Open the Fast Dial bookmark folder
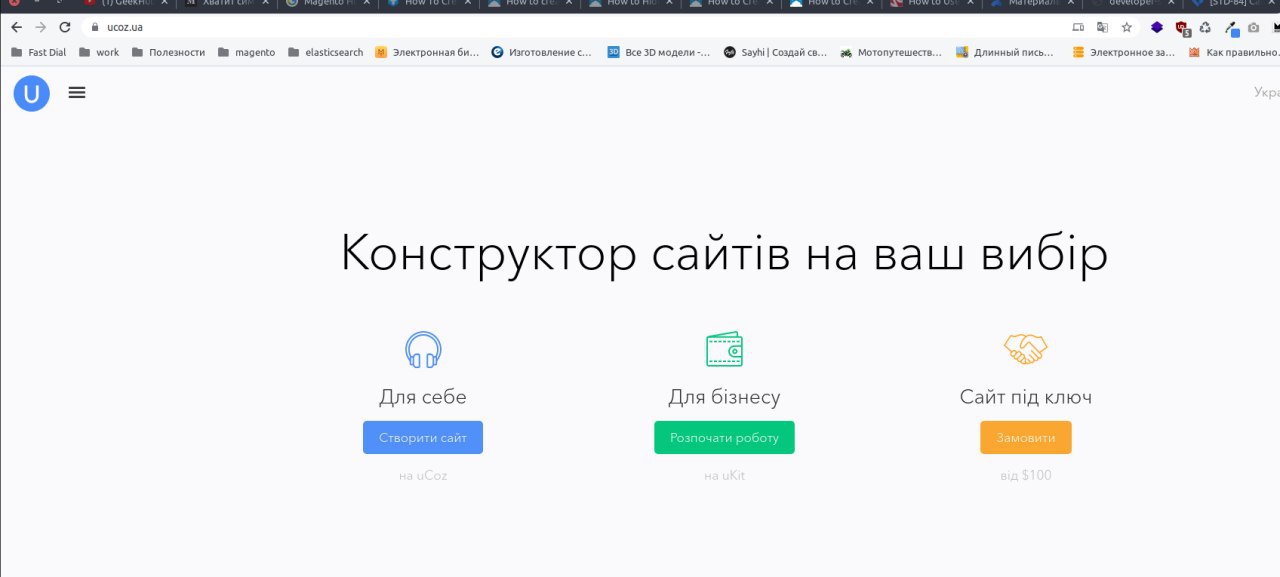Screen dimensions: 1280x577 pyautogui.click(x=38, y=52)
